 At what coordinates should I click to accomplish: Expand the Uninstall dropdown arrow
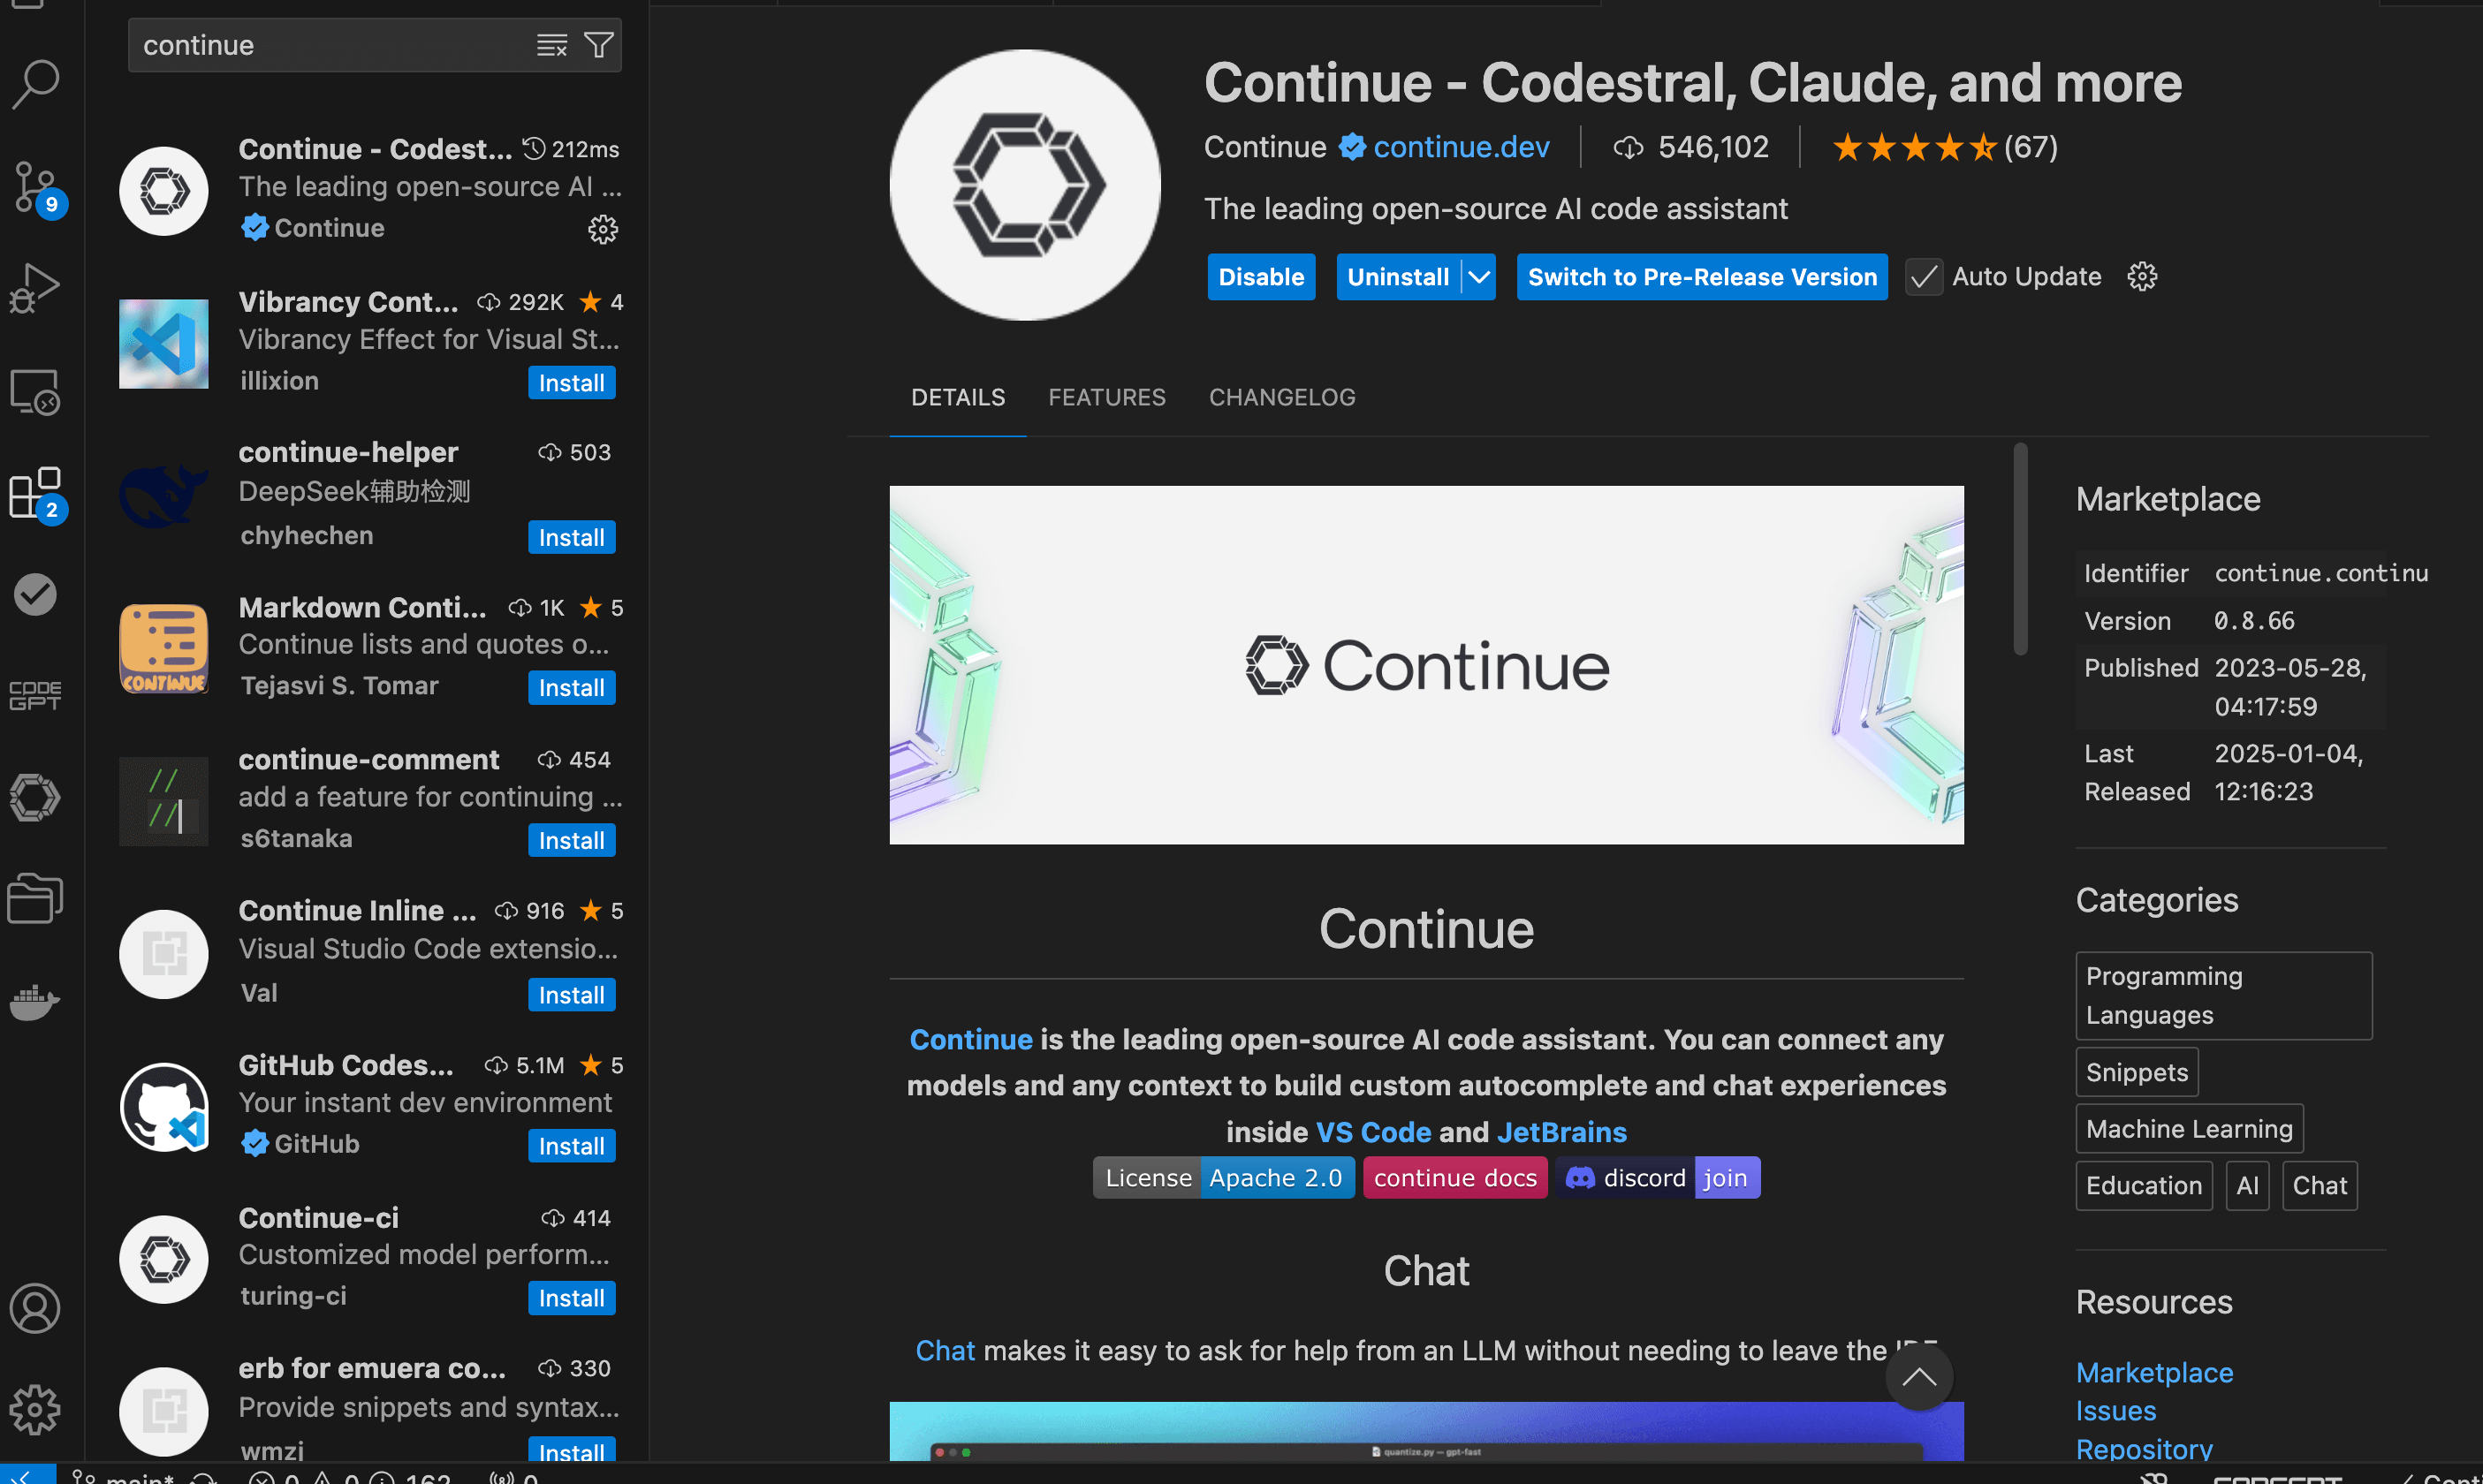pyautogui.click(x=1479, y=277)
